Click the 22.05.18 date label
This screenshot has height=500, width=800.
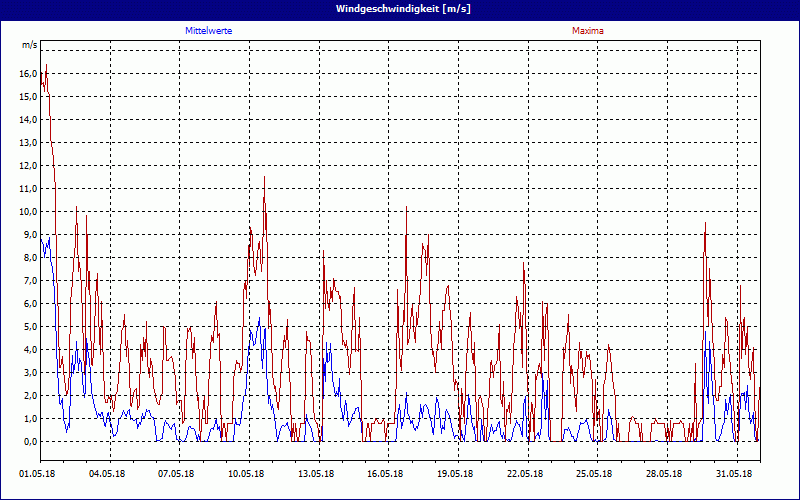coord(525,473)
